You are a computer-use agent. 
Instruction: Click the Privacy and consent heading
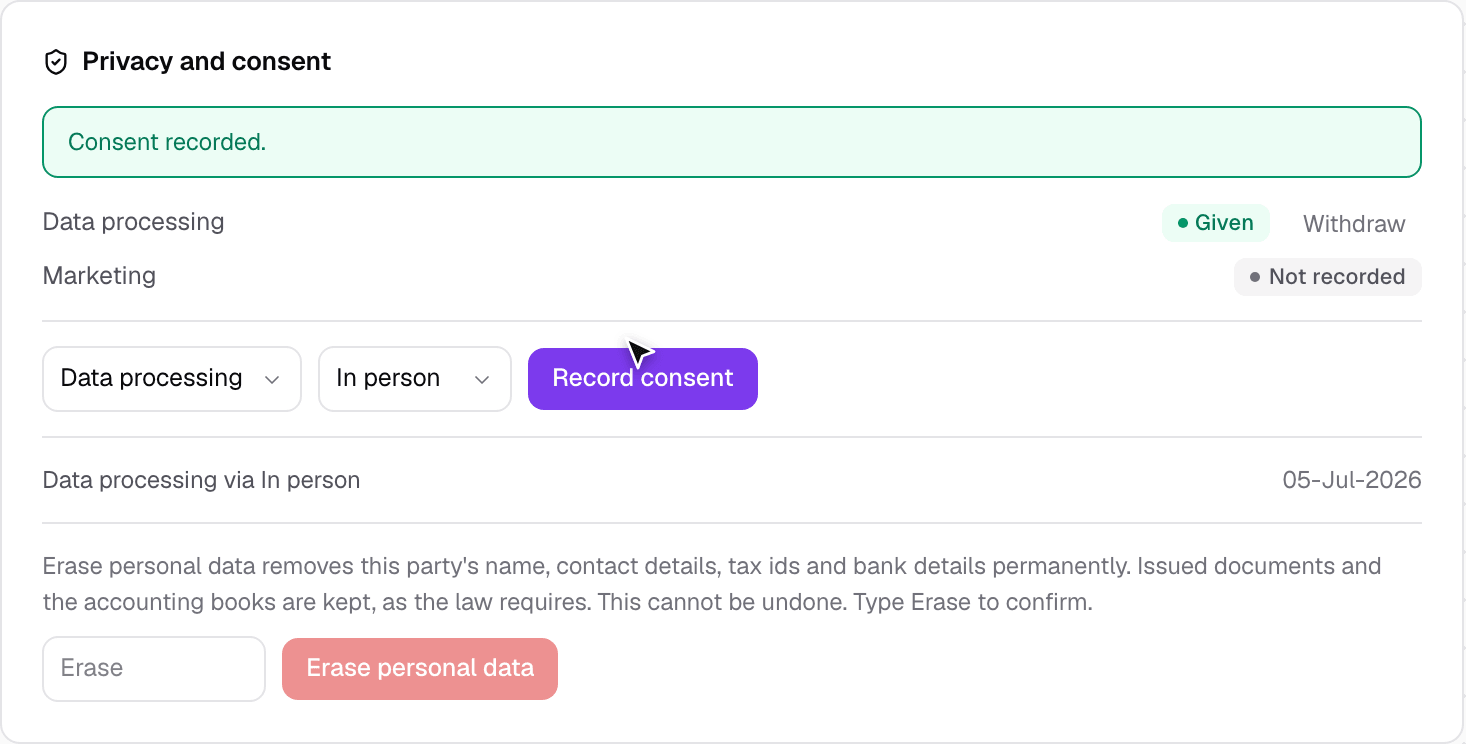[x=207, y=62]
